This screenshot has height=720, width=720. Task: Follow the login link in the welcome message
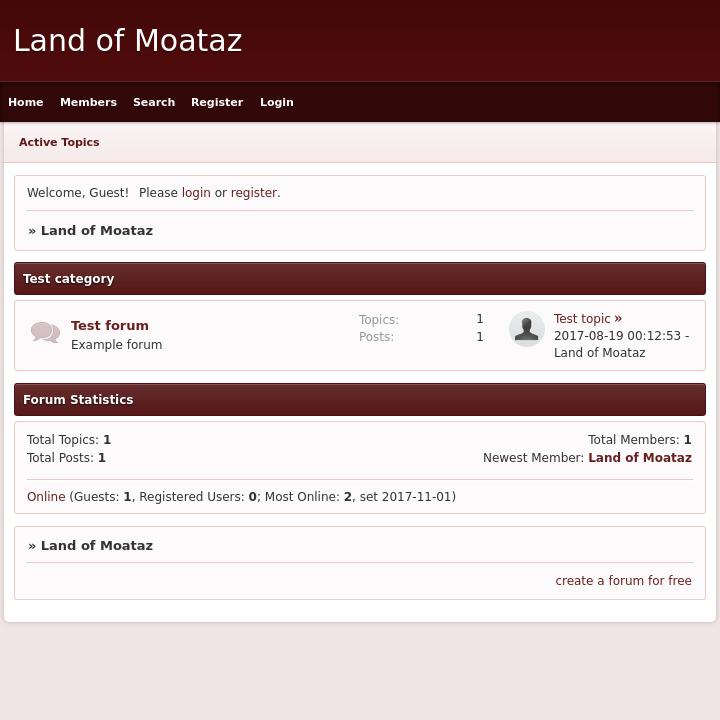pos(196,193)
